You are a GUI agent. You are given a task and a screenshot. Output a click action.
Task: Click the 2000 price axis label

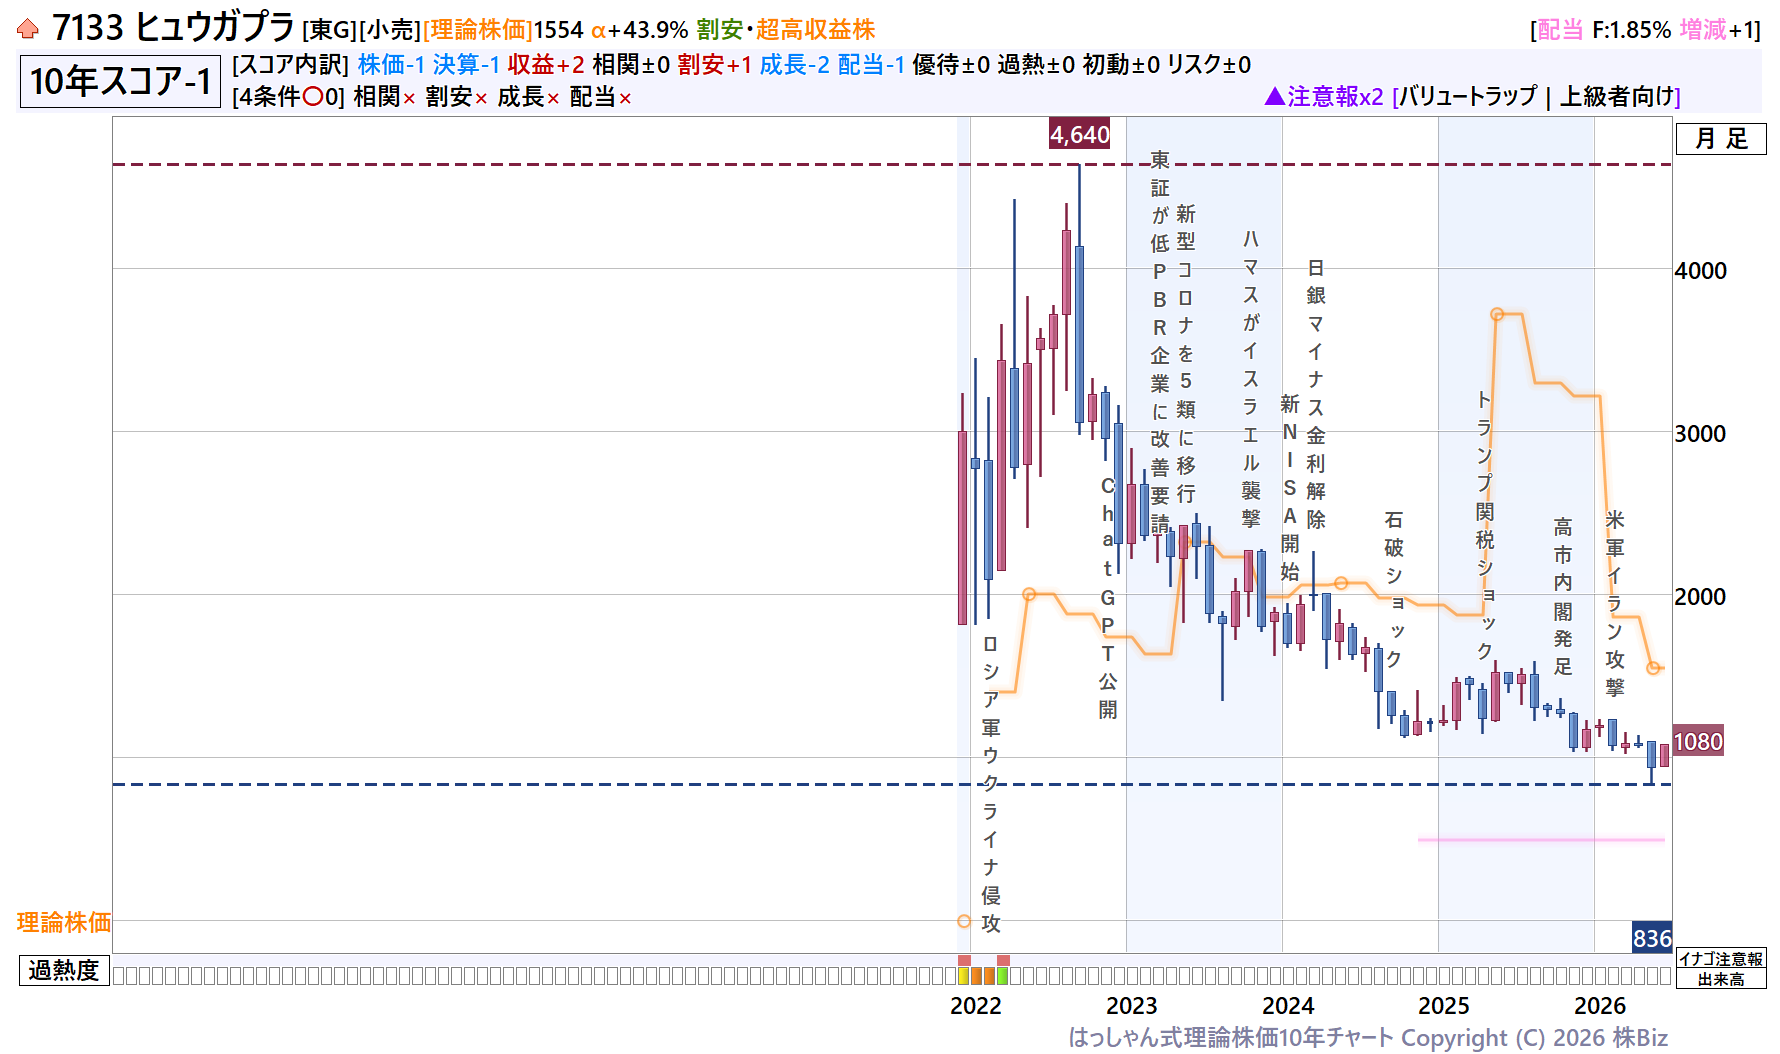click(1701, 597)
